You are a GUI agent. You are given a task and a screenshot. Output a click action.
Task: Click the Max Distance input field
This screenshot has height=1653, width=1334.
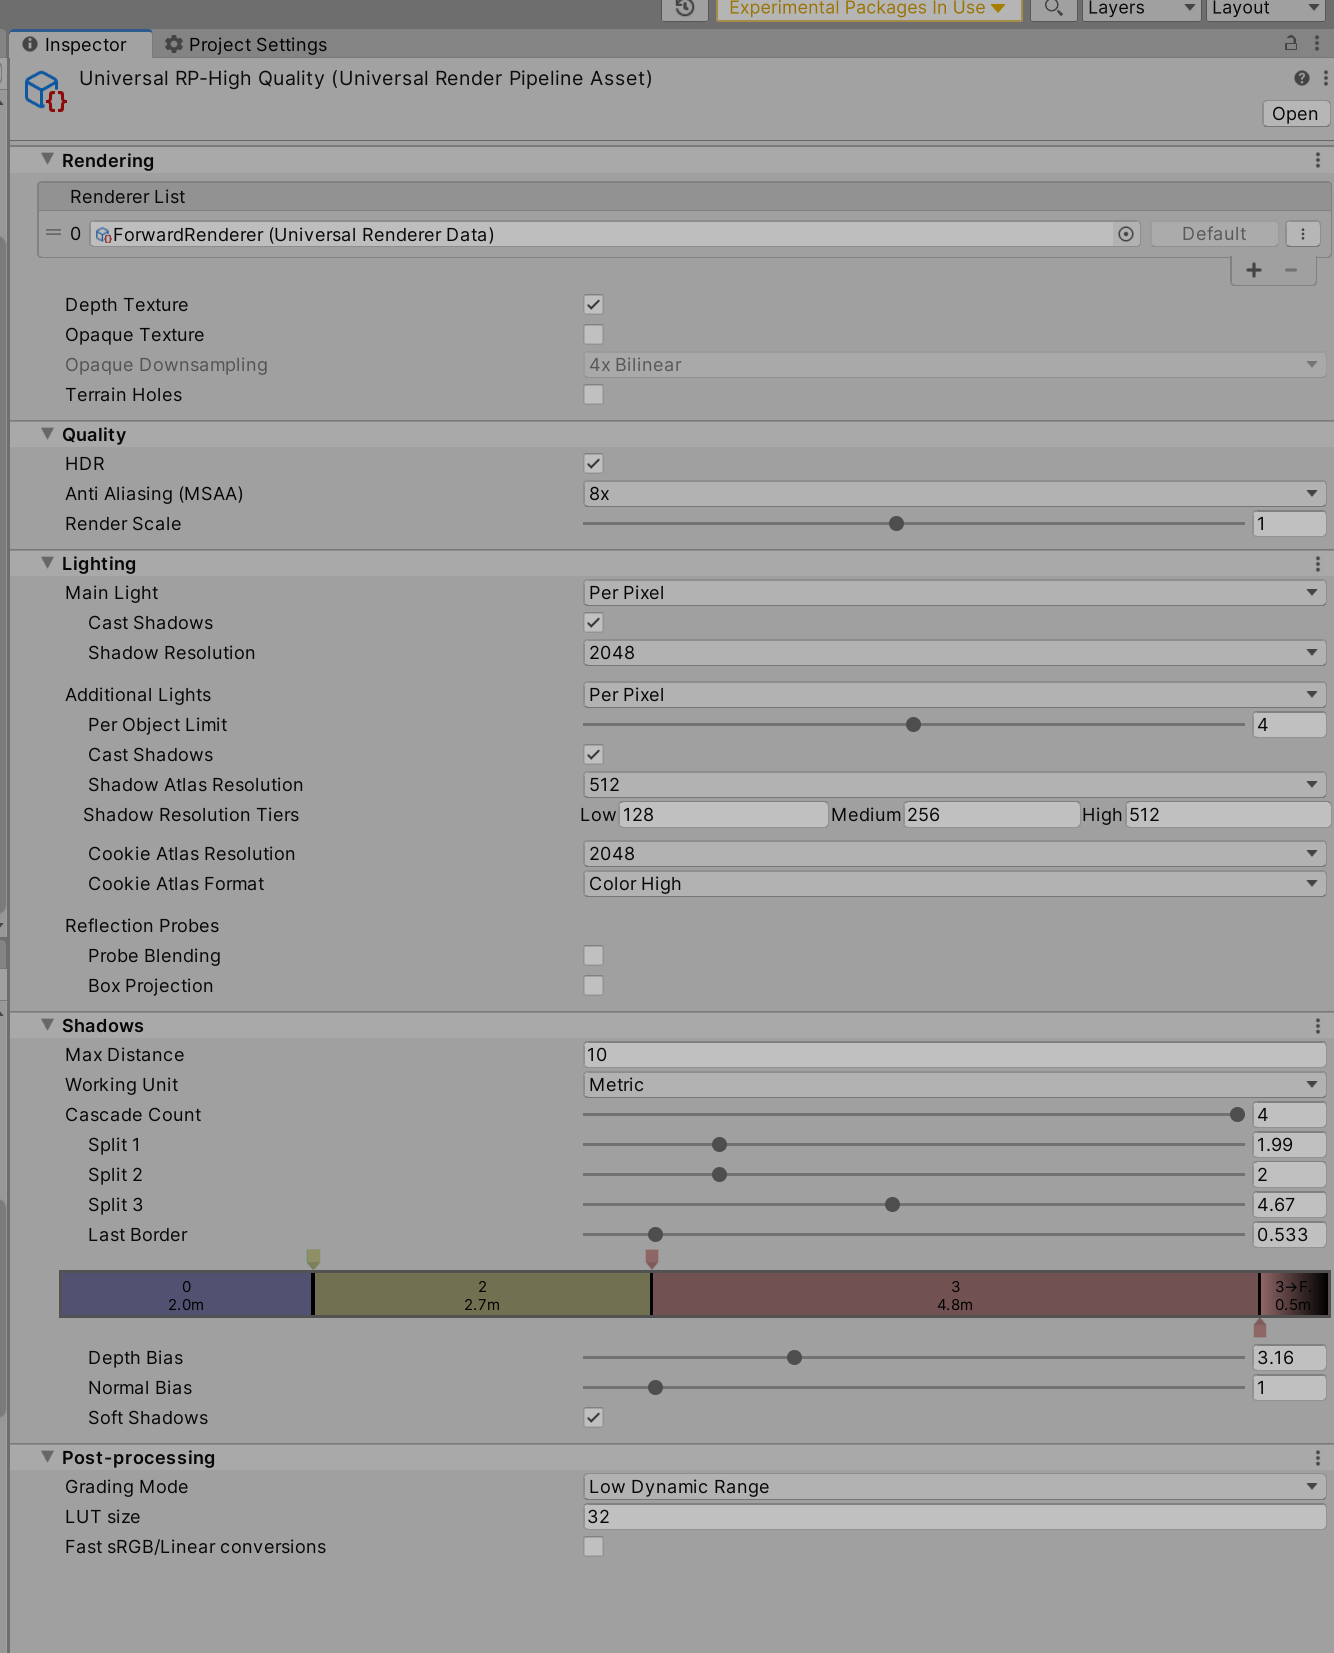954,1055
